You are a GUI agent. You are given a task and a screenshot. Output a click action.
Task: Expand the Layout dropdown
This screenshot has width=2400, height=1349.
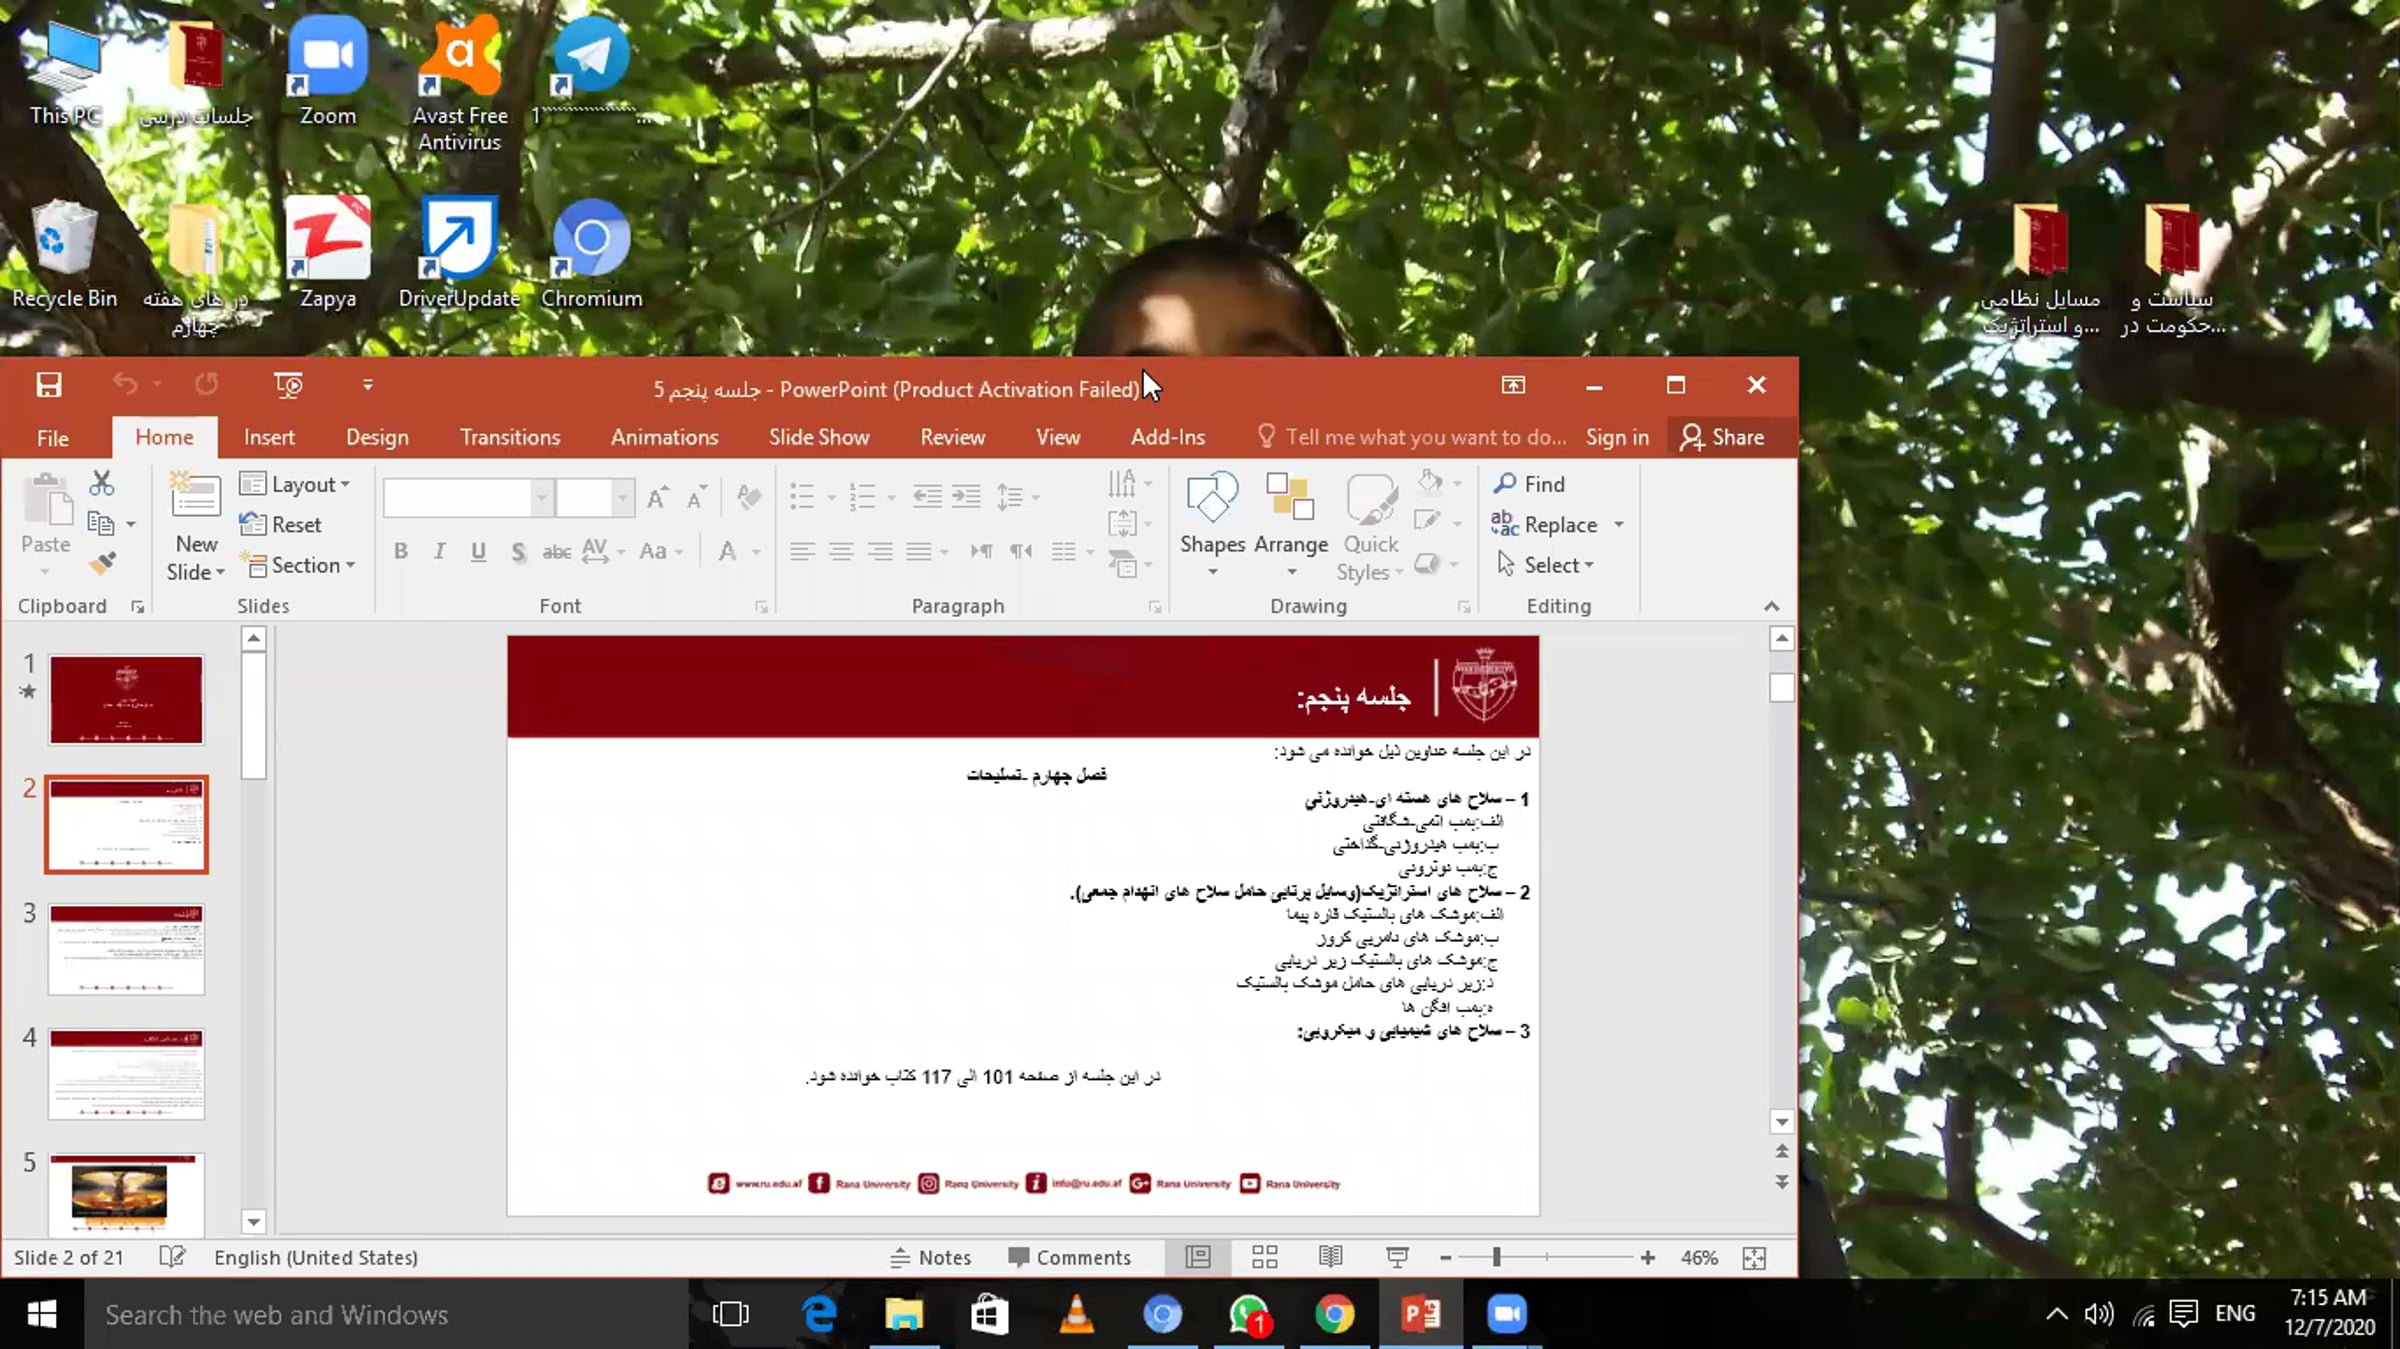tap(296, 484)
